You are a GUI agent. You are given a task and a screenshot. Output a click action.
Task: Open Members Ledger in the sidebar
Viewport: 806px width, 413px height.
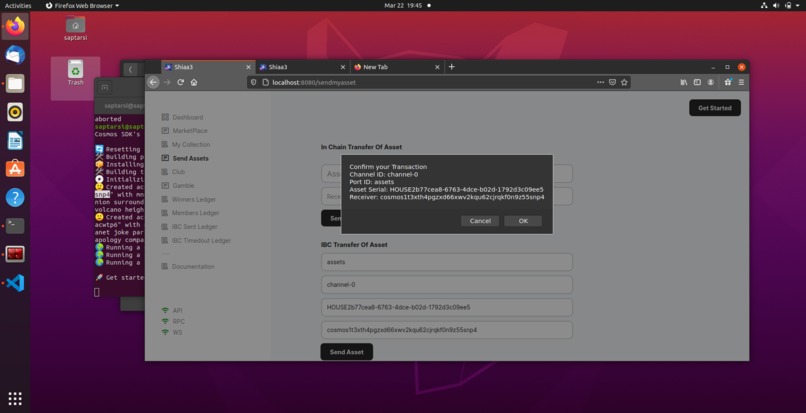(195, 213)
